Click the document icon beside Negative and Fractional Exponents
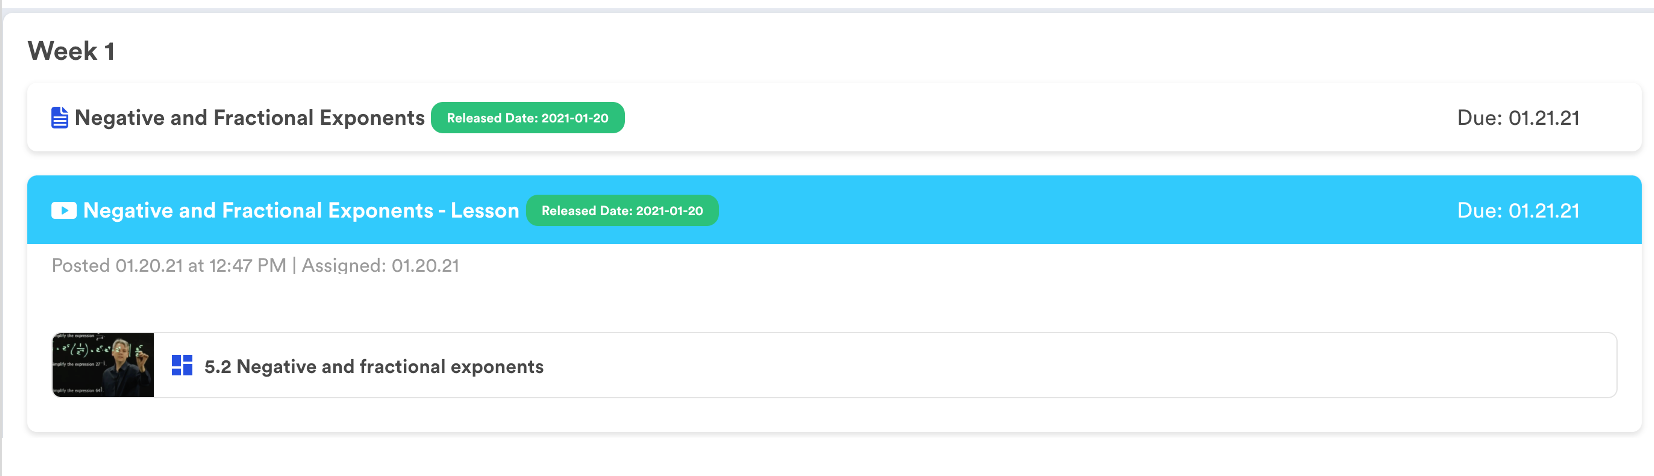Image resolution: width=1654 pixels, height=476 pixels. (x=60, y=118)
